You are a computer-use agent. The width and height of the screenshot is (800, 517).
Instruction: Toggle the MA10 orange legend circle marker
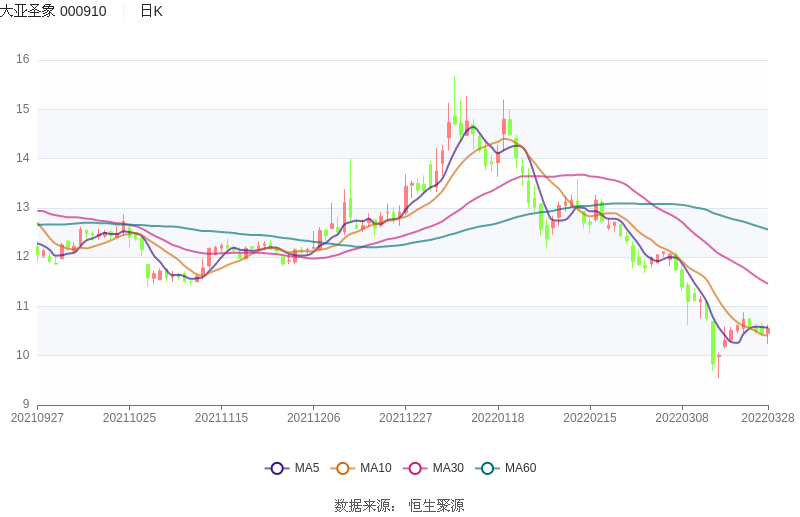343,468
